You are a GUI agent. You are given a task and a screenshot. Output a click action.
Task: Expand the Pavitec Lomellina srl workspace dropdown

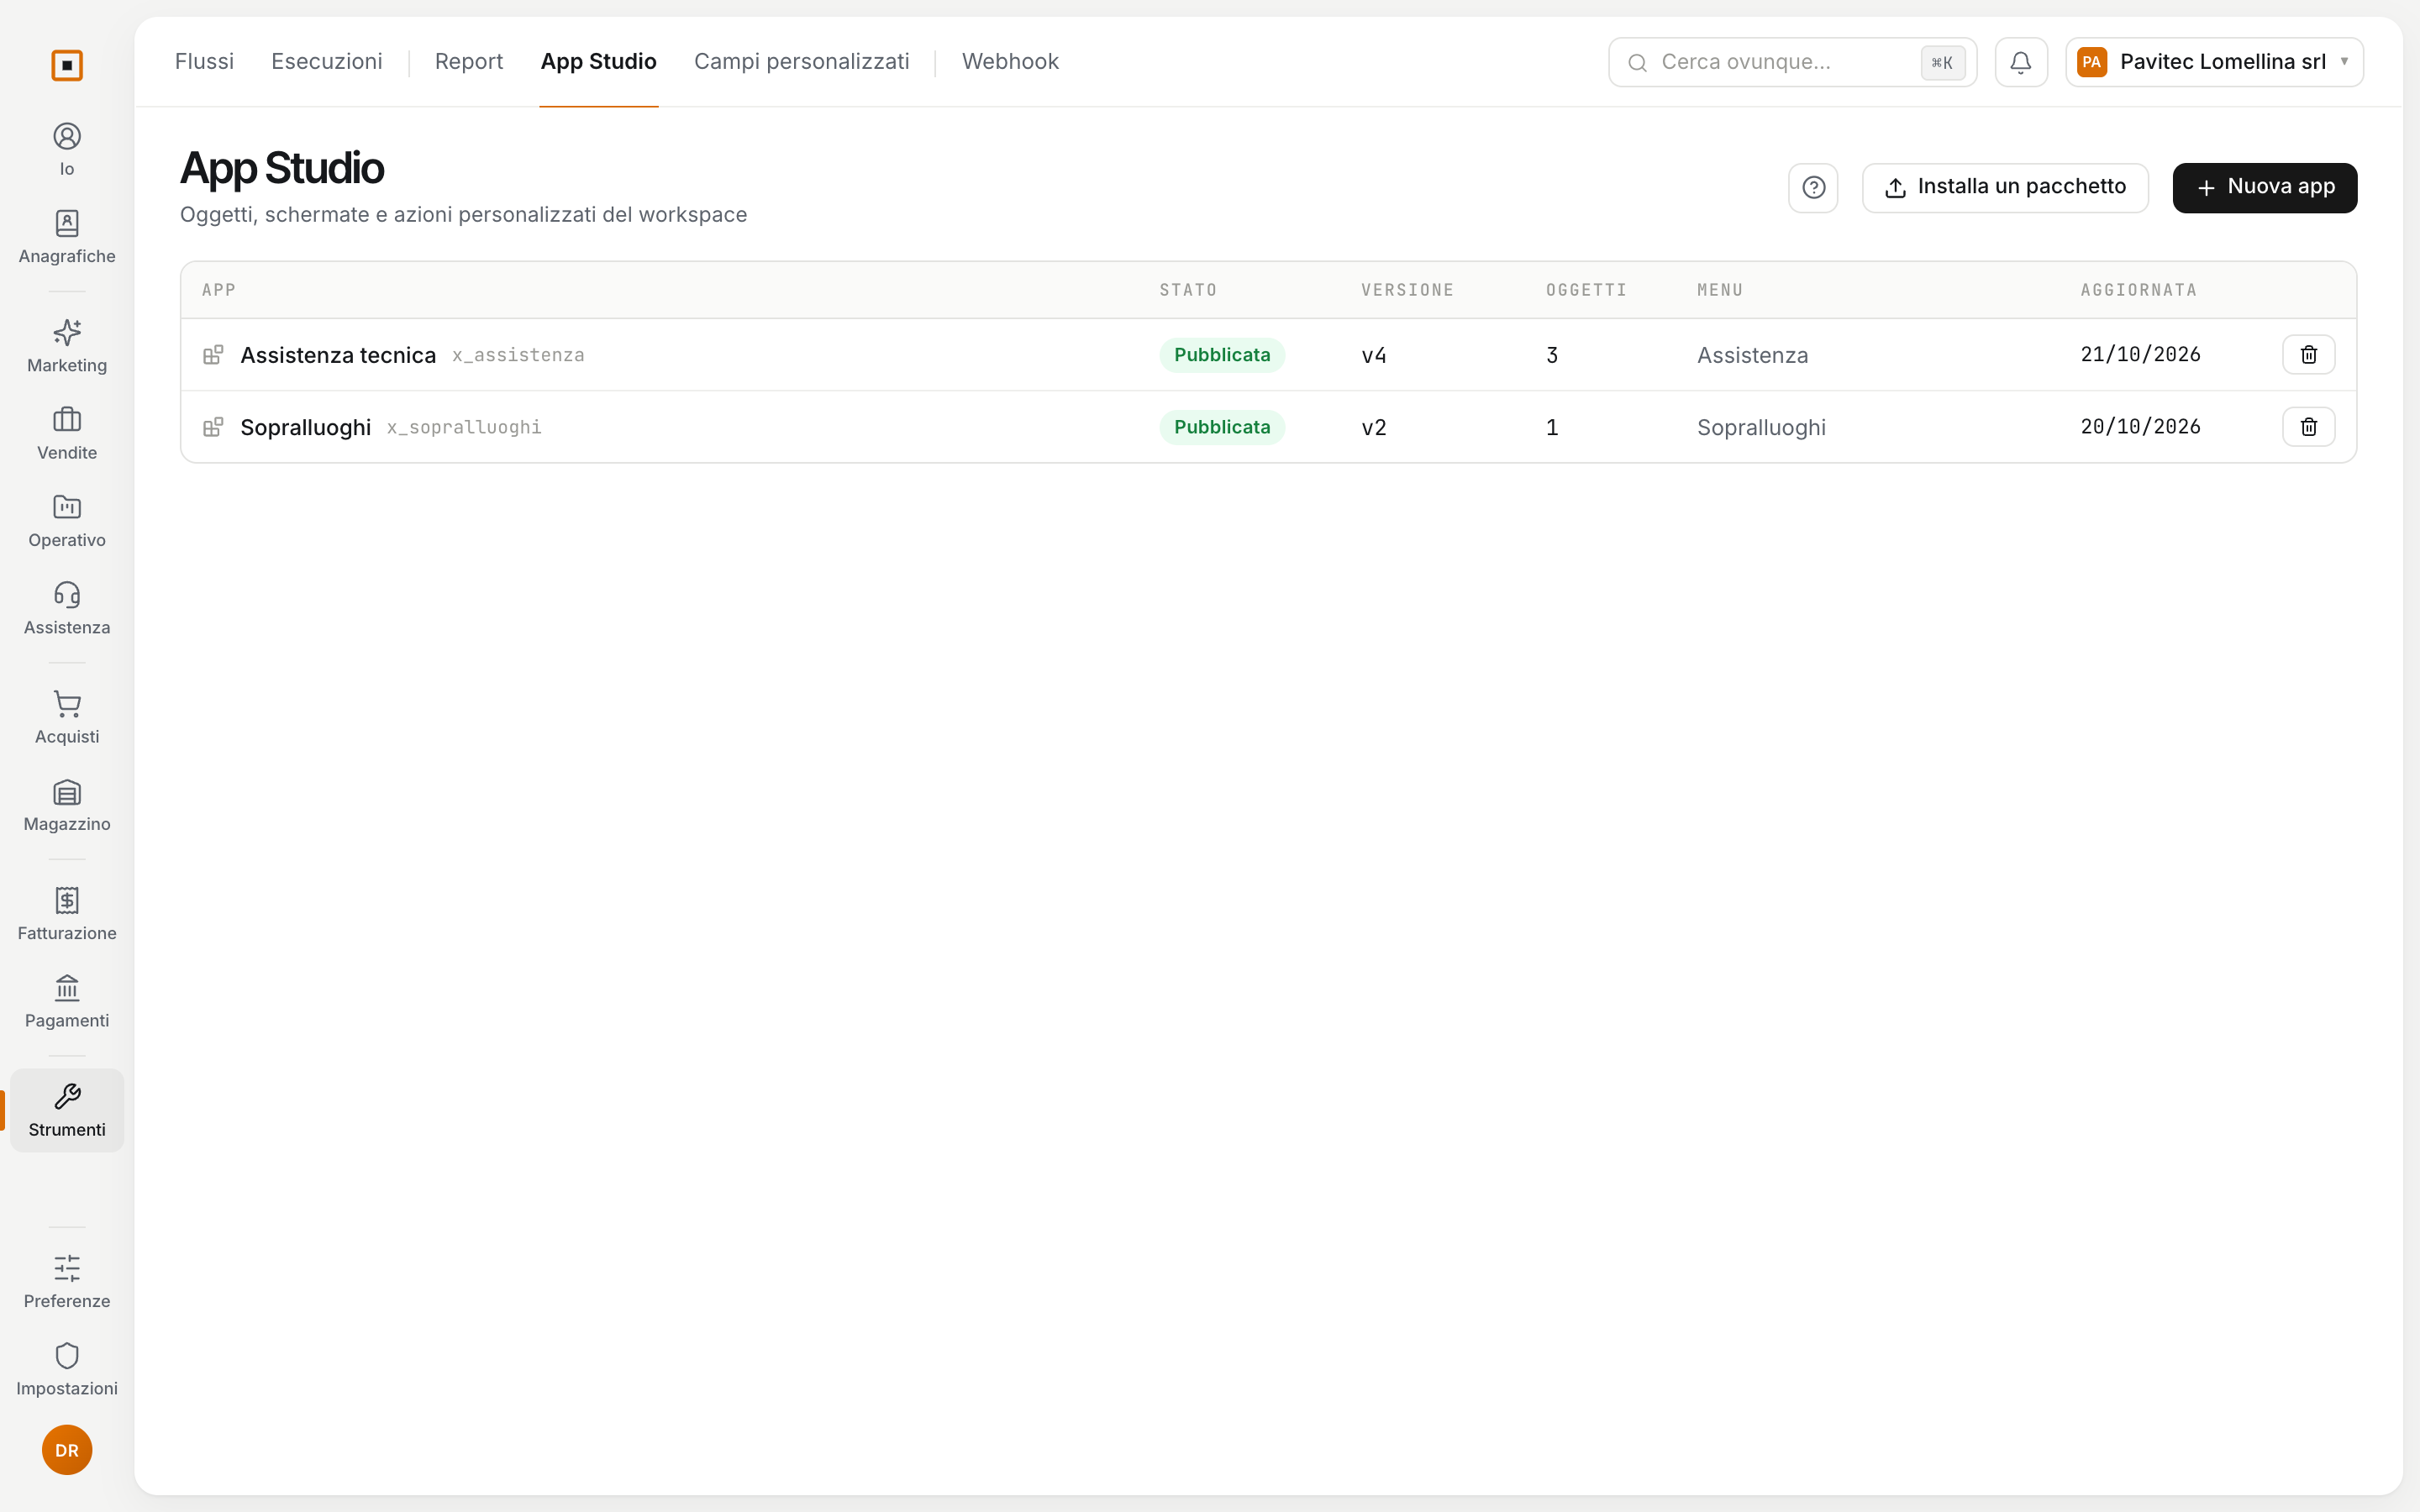(2214, 62)
